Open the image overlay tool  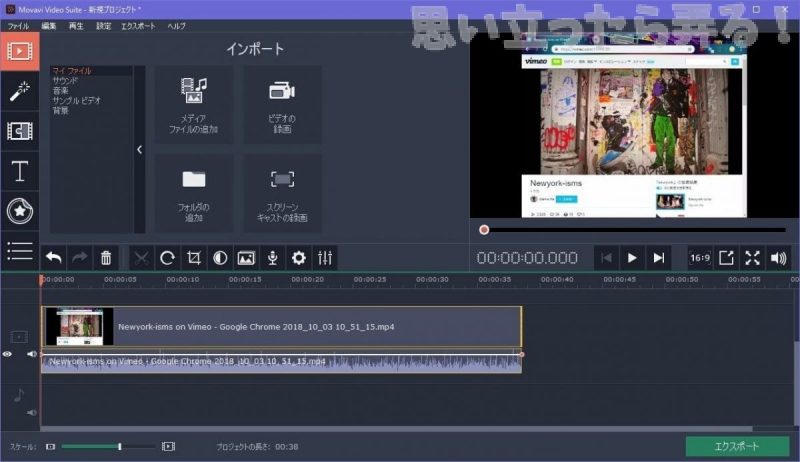point(246,258)
